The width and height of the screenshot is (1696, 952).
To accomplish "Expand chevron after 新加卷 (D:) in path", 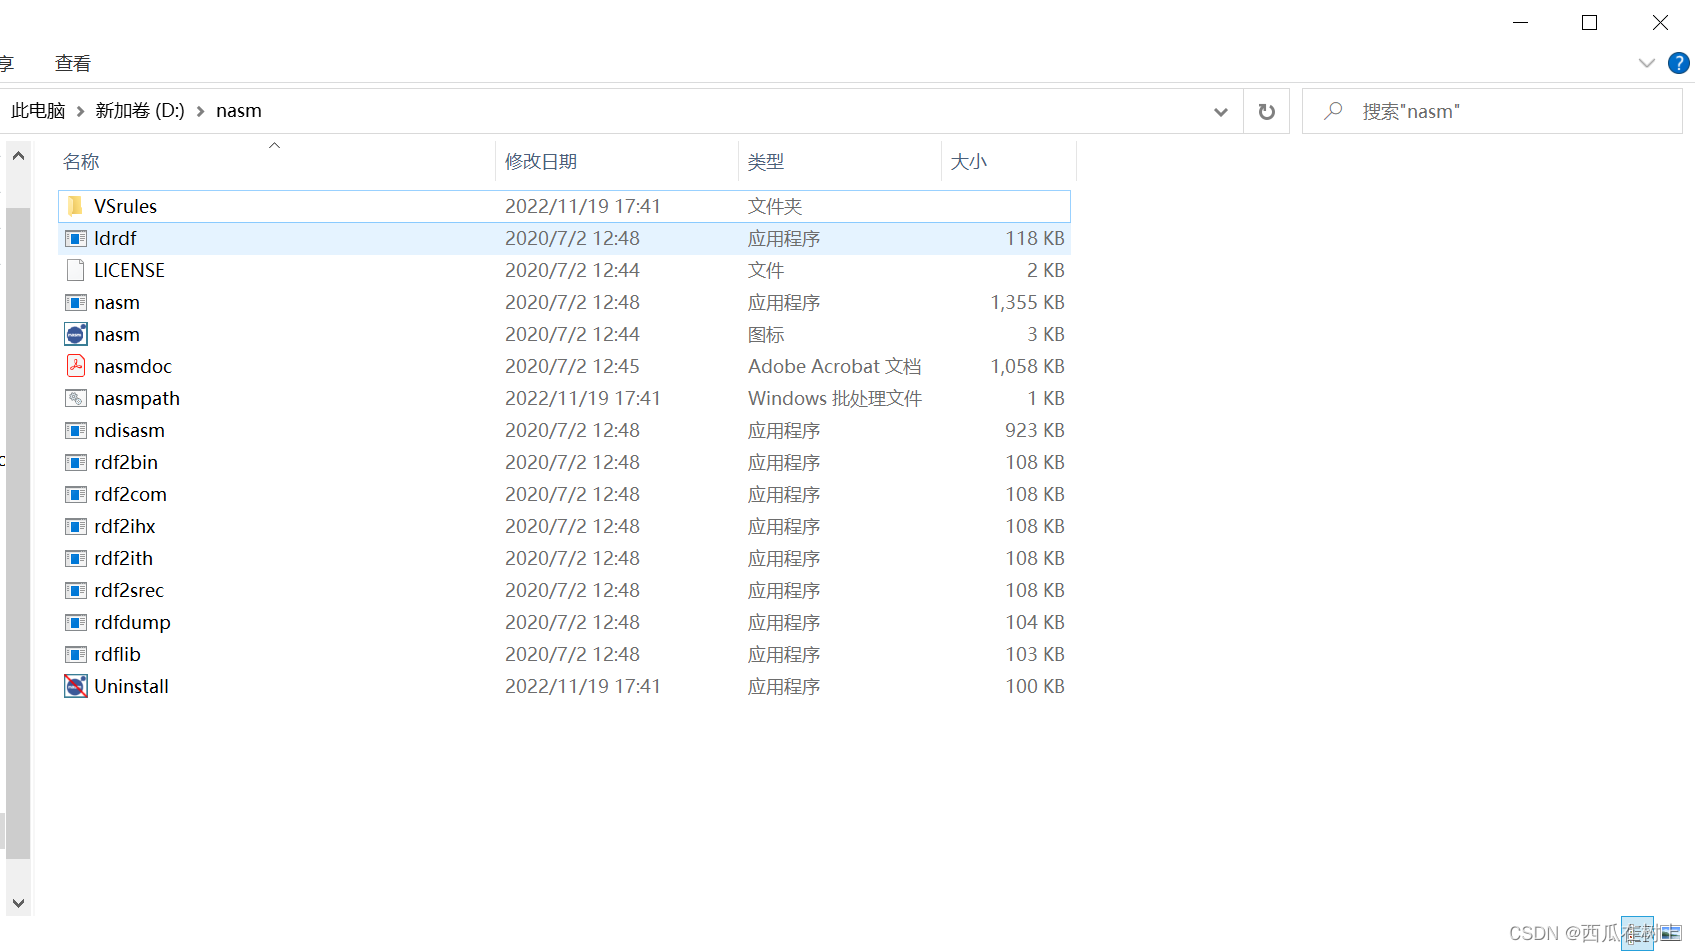I will pos(200,111).
